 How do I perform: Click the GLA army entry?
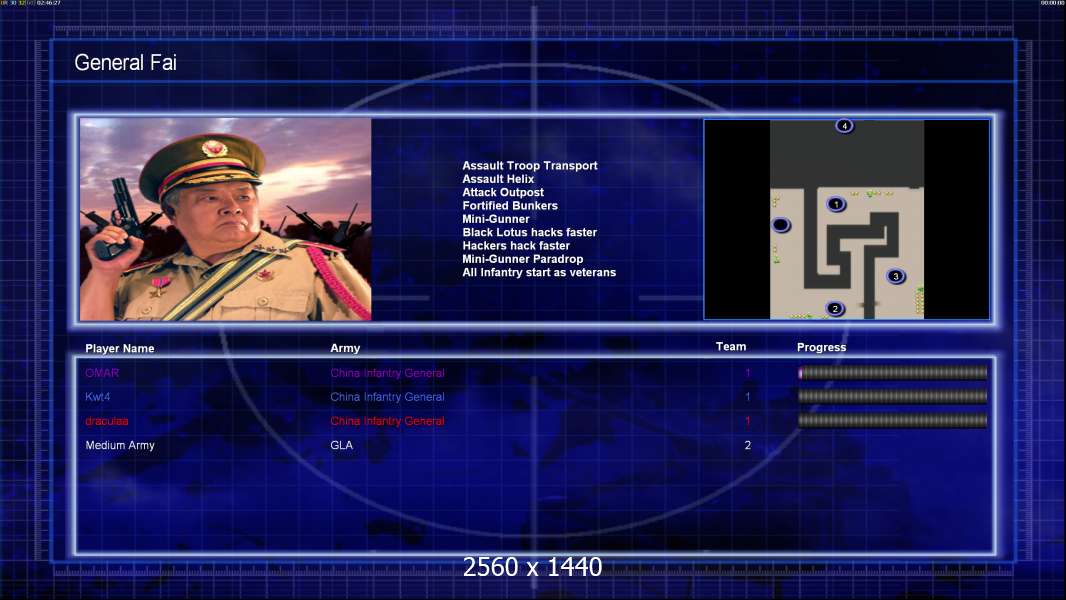tap(341, 445)
